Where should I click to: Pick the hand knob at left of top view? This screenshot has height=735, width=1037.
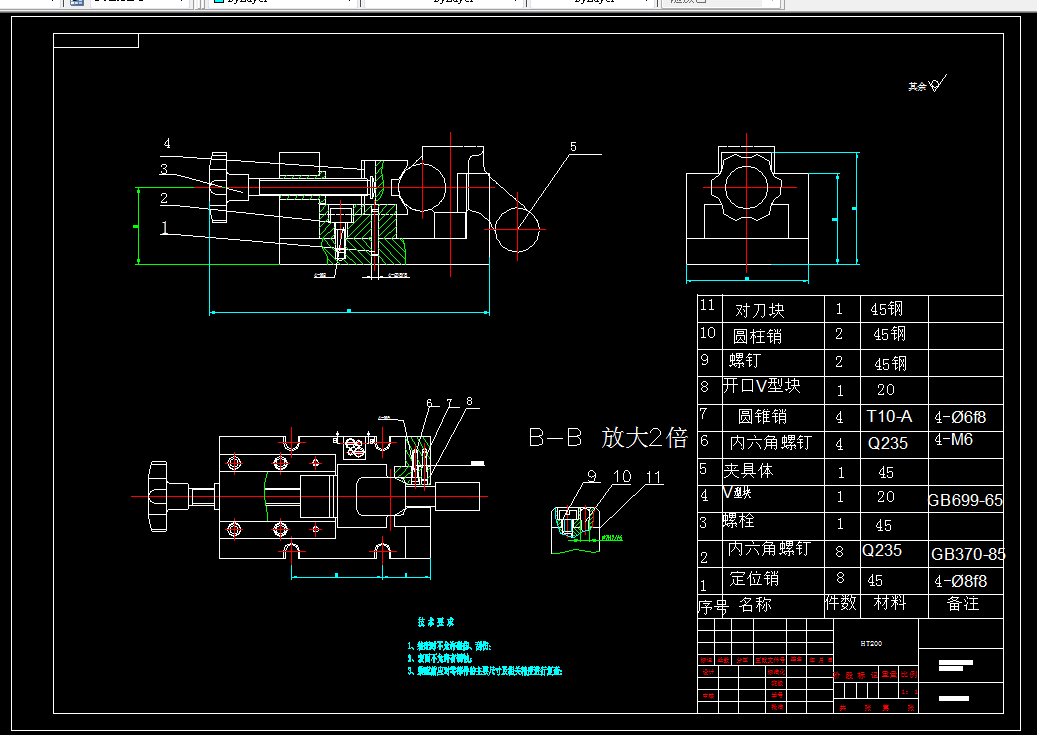(159, 496)
